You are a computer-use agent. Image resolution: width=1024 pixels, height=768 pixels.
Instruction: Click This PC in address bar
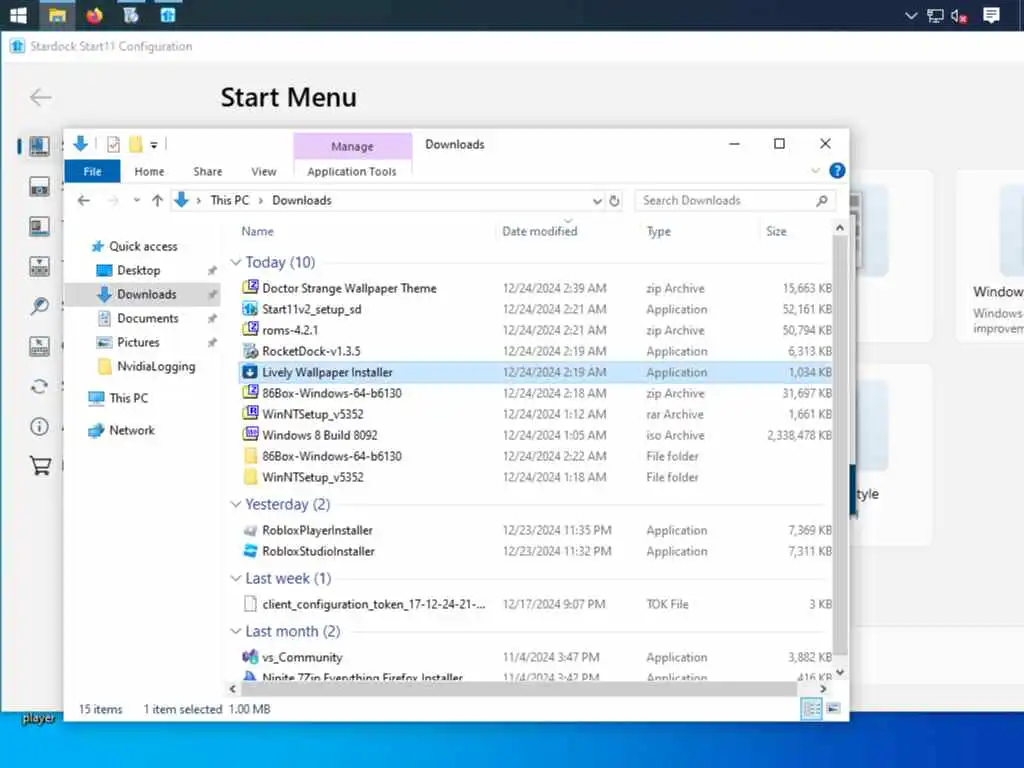[229, 200]
